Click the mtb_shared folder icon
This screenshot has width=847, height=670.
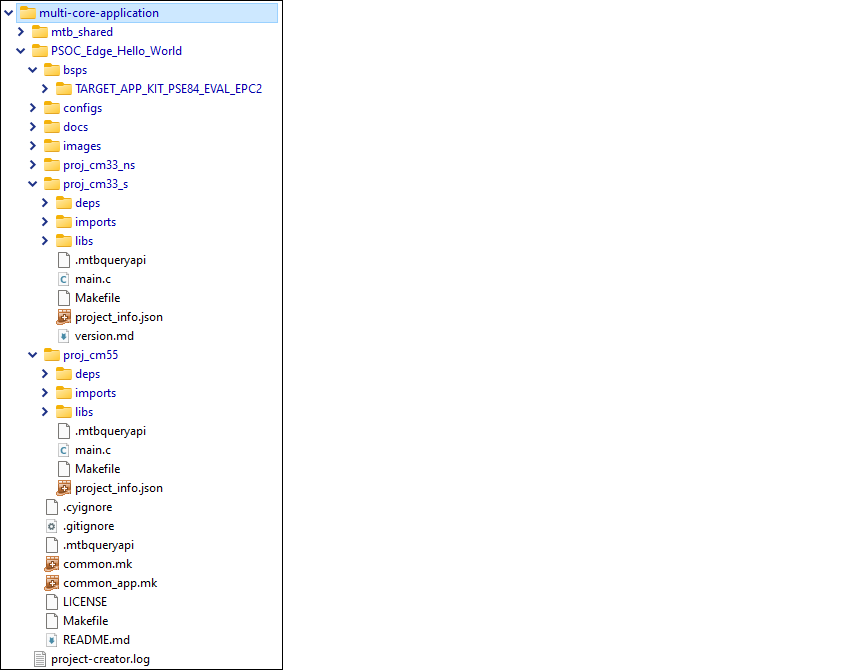coord(40,32)
